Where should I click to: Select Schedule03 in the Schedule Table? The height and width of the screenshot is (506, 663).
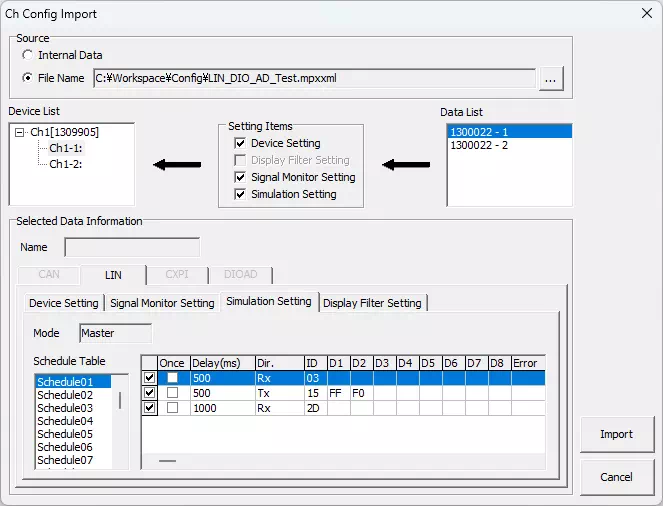73,408
